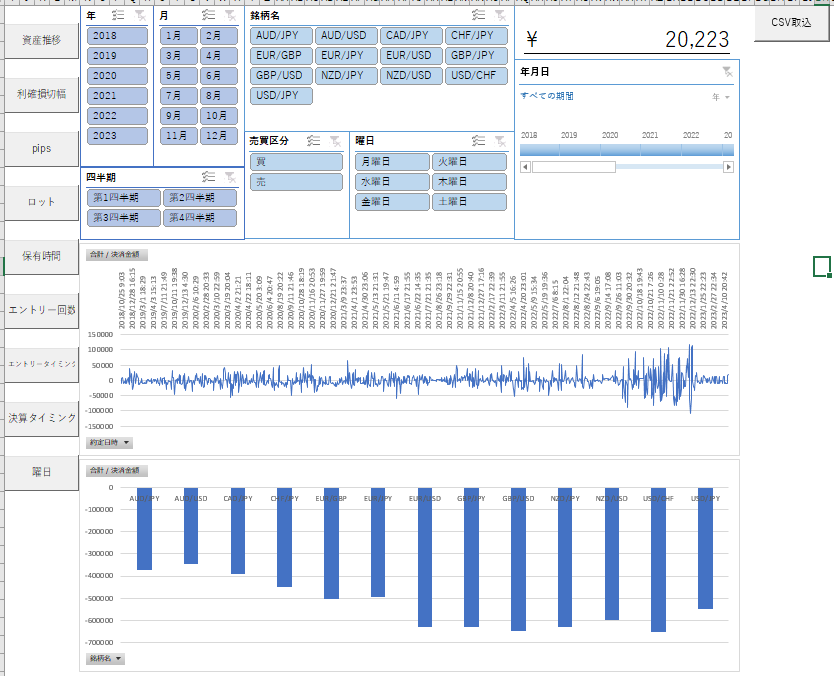Filter by the EUR/USD currency pair
834x676 pixels.
coord(411,56)
